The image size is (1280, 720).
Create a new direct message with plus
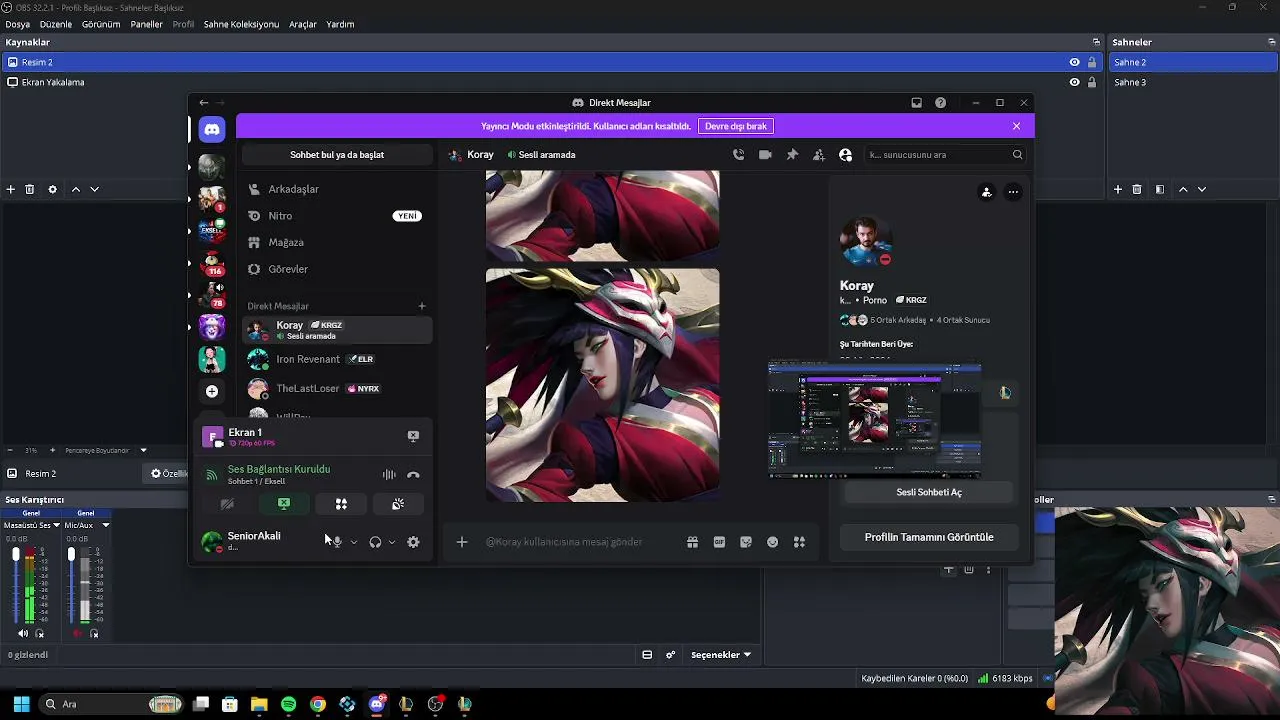(422, 306)
